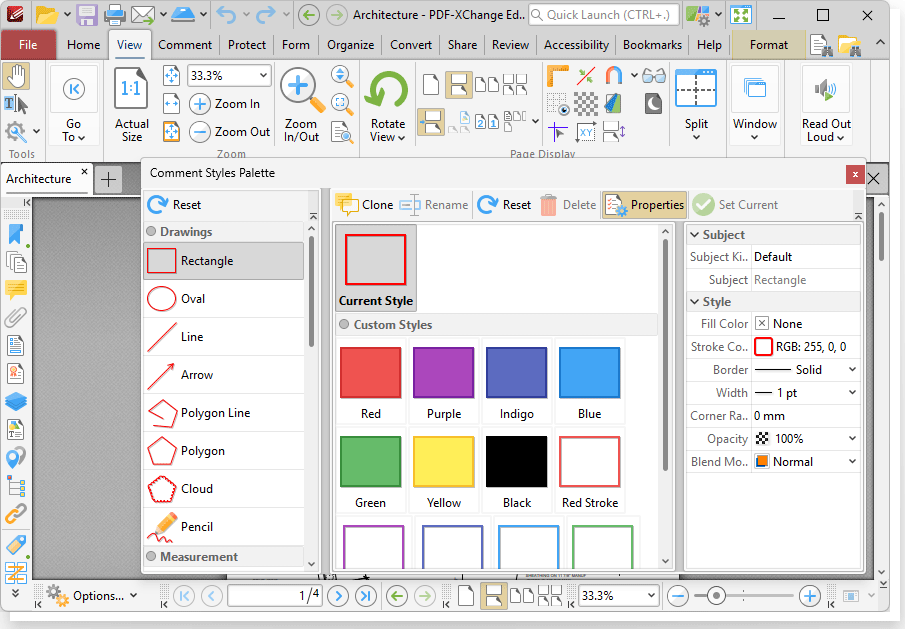Close the Comment Styles Palette
Viewport: 905px width, 629px height.
click(855, 174)
